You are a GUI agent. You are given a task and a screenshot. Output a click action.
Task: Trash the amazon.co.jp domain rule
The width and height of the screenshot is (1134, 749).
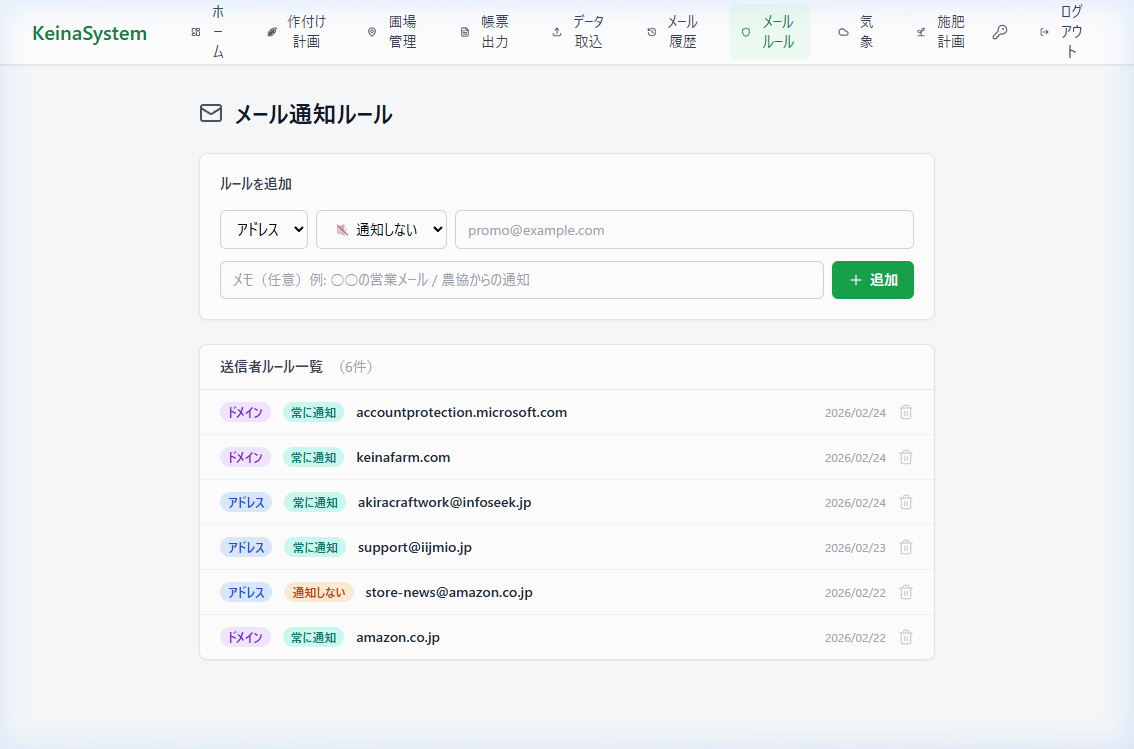(x=906, y=637)
